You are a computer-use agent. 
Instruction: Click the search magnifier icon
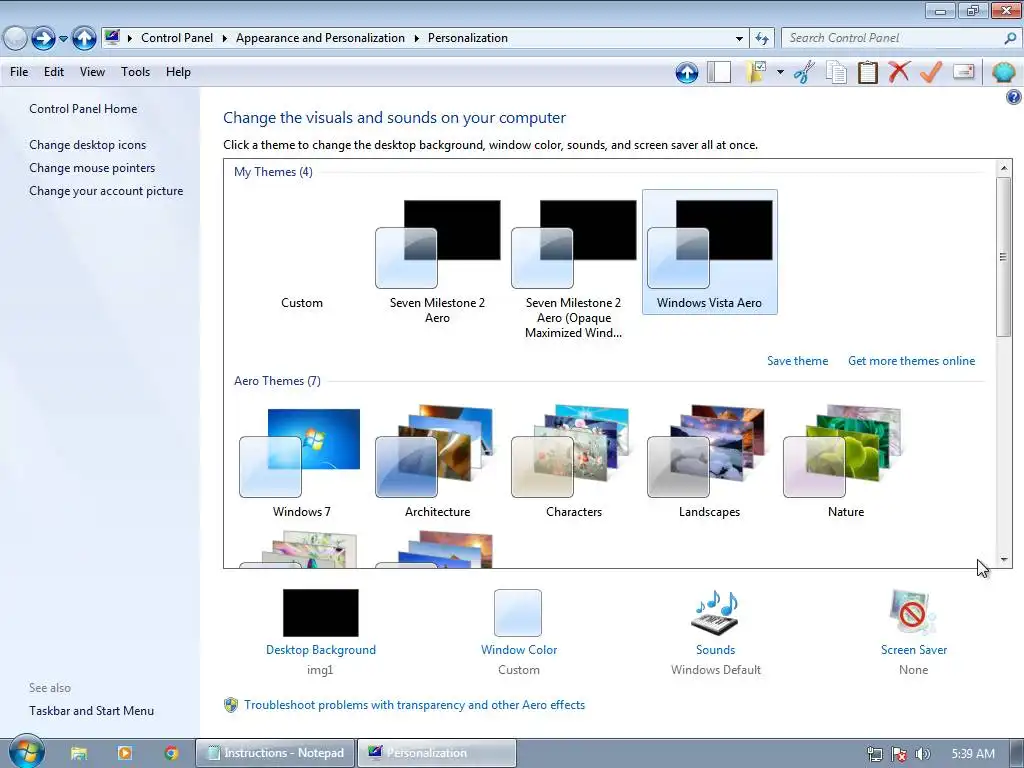1010,38
